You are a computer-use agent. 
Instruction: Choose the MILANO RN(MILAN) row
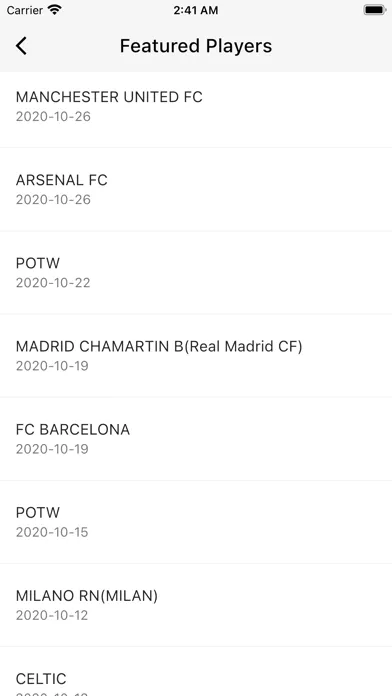click(196, 605)
